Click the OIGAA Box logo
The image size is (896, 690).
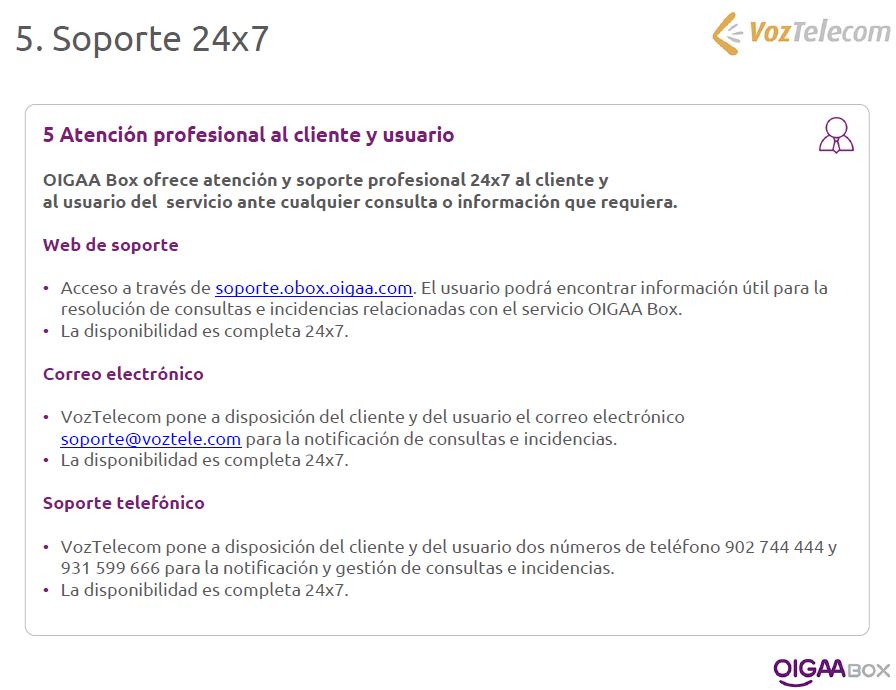(831, 671)
